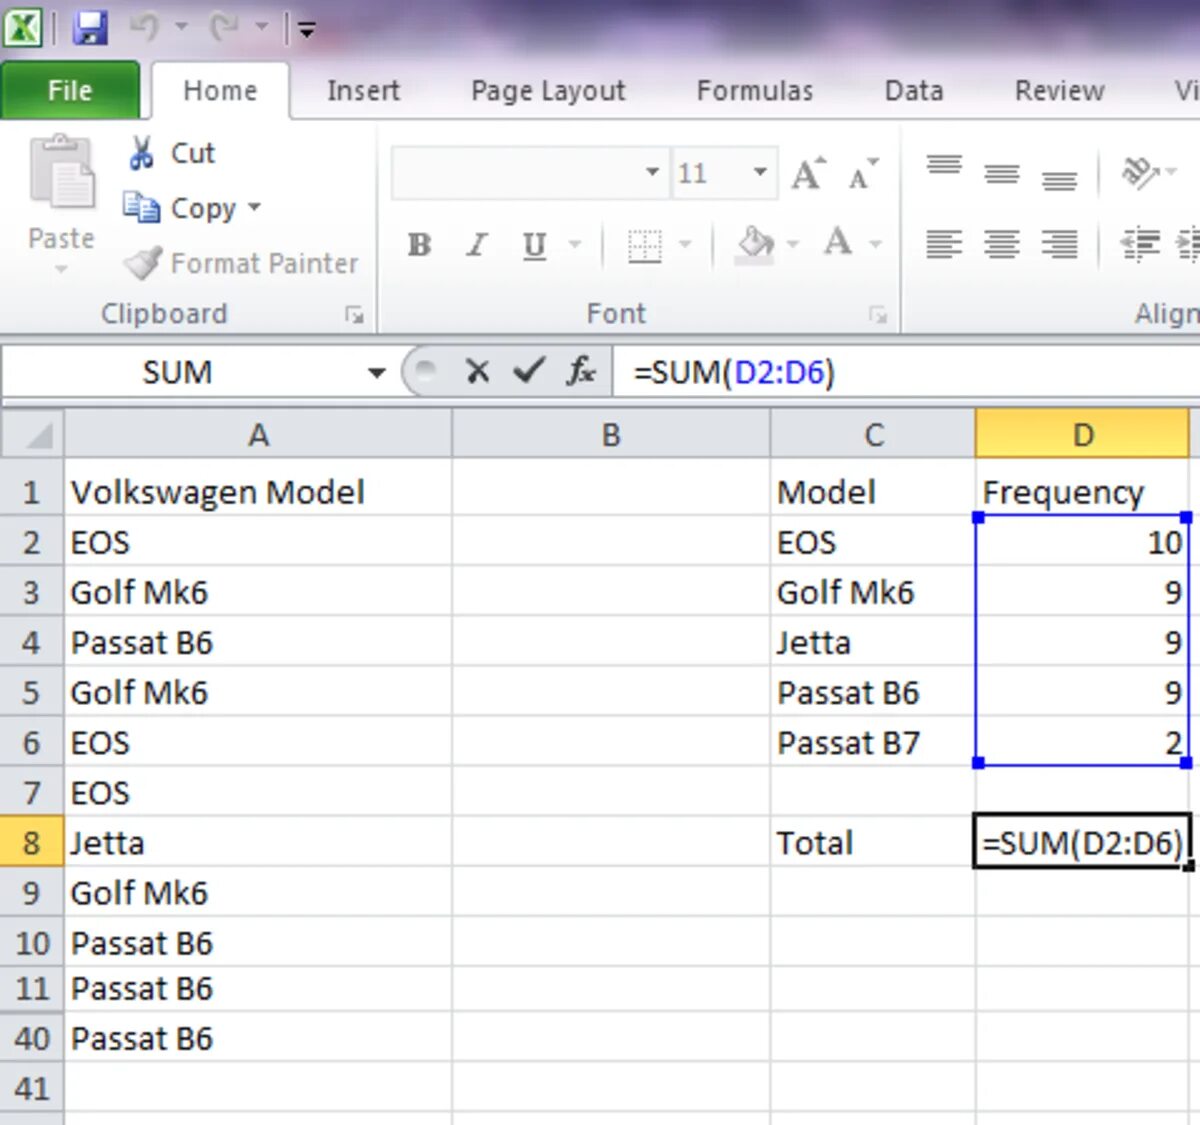The image size is (1200, 1125).
Task: Expand the Underline style arrow
Action: pos(575,244)
